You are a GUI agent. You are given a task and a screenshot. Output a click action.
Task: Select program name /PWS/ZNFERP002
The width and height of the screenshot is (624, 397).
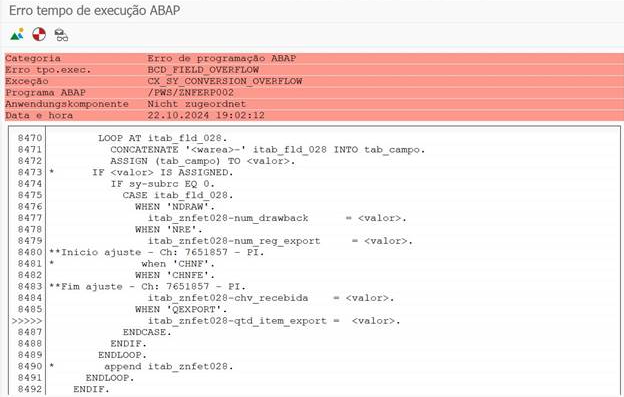tap(191, 93)
